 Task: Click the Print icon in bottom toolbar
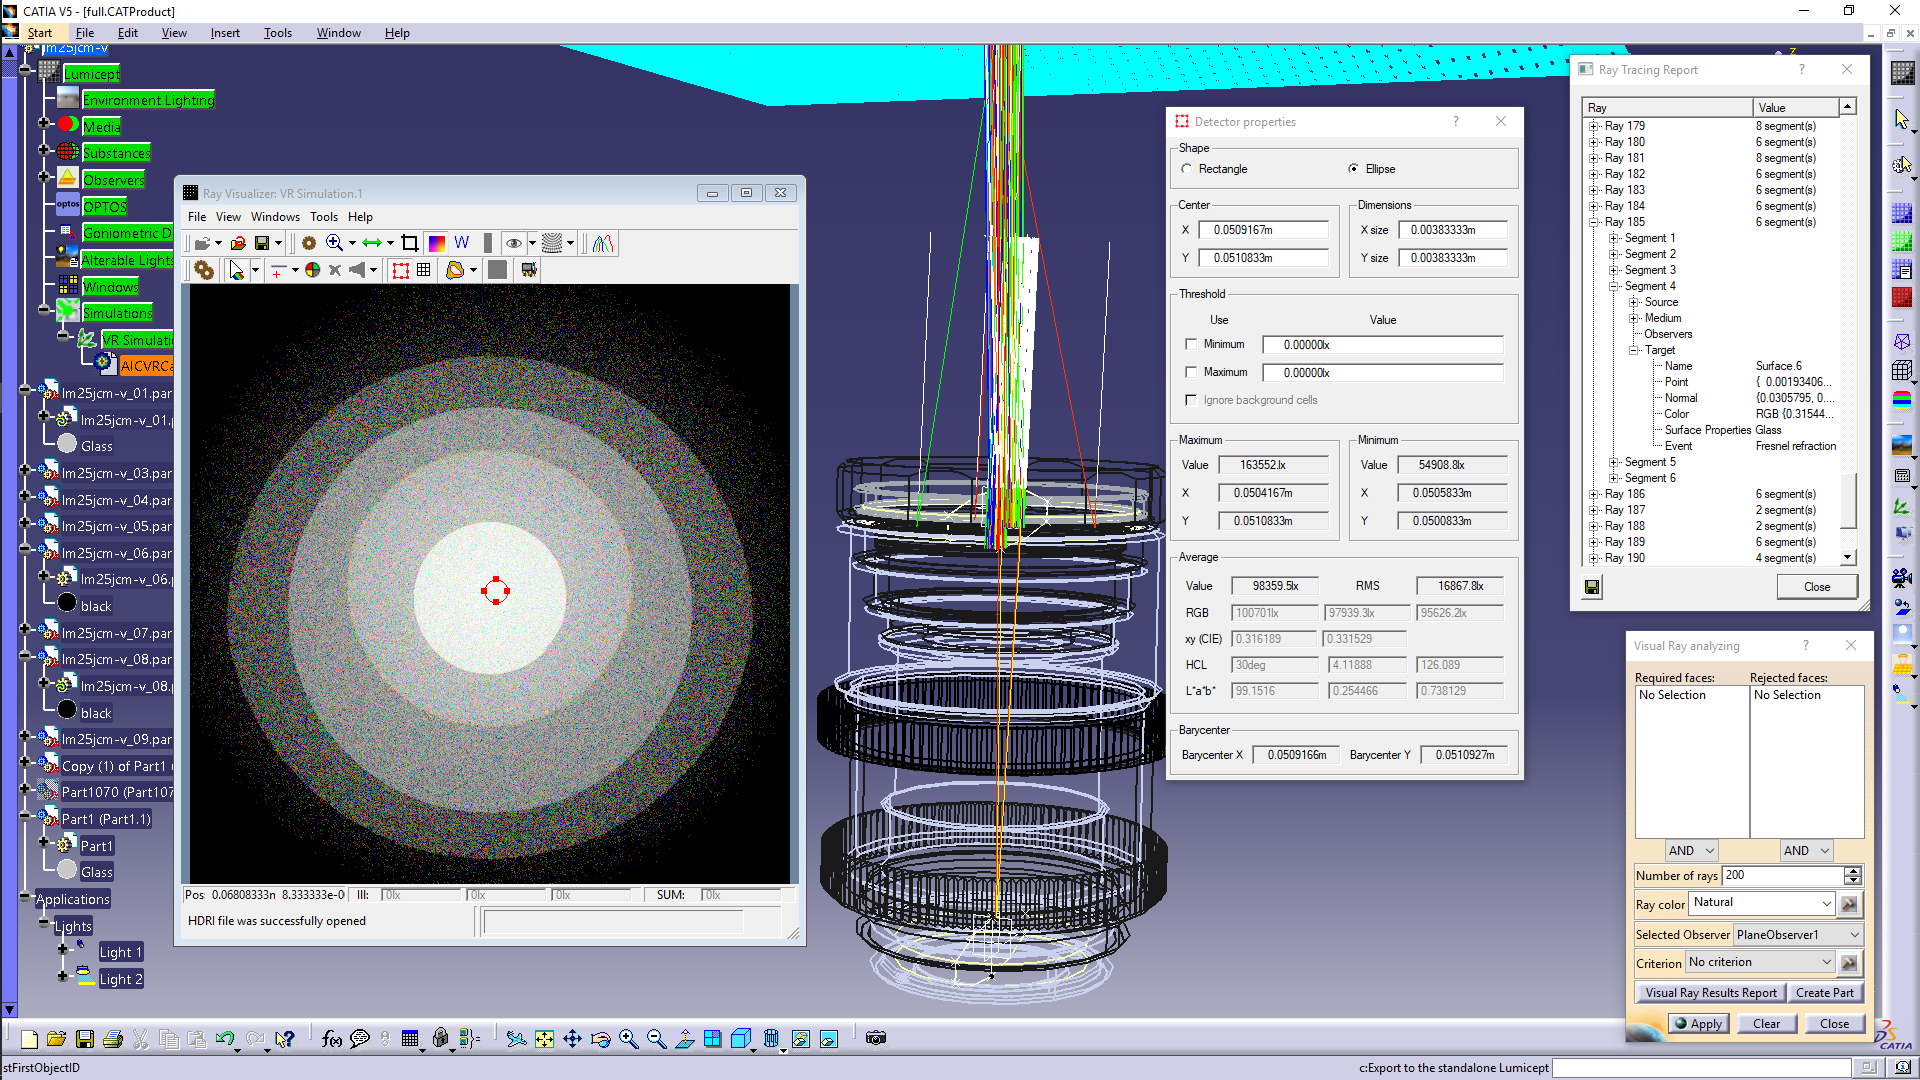[113, 1039]
